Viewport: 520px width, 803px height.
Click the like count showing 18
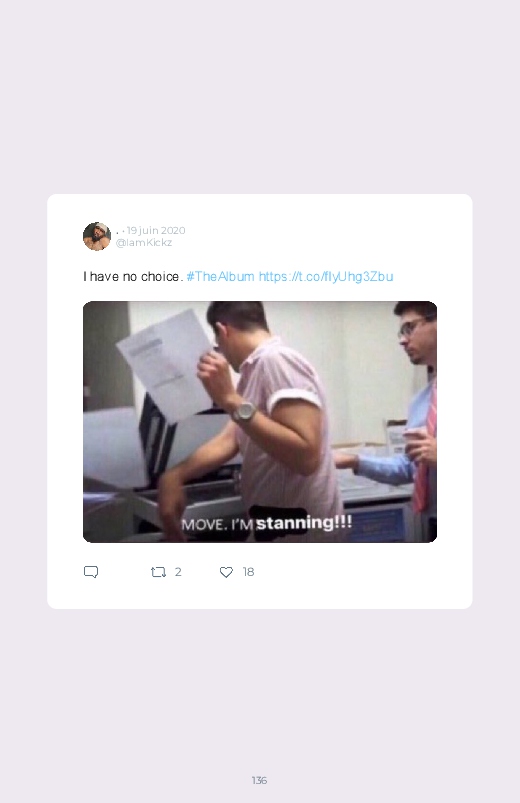(248, 572)
